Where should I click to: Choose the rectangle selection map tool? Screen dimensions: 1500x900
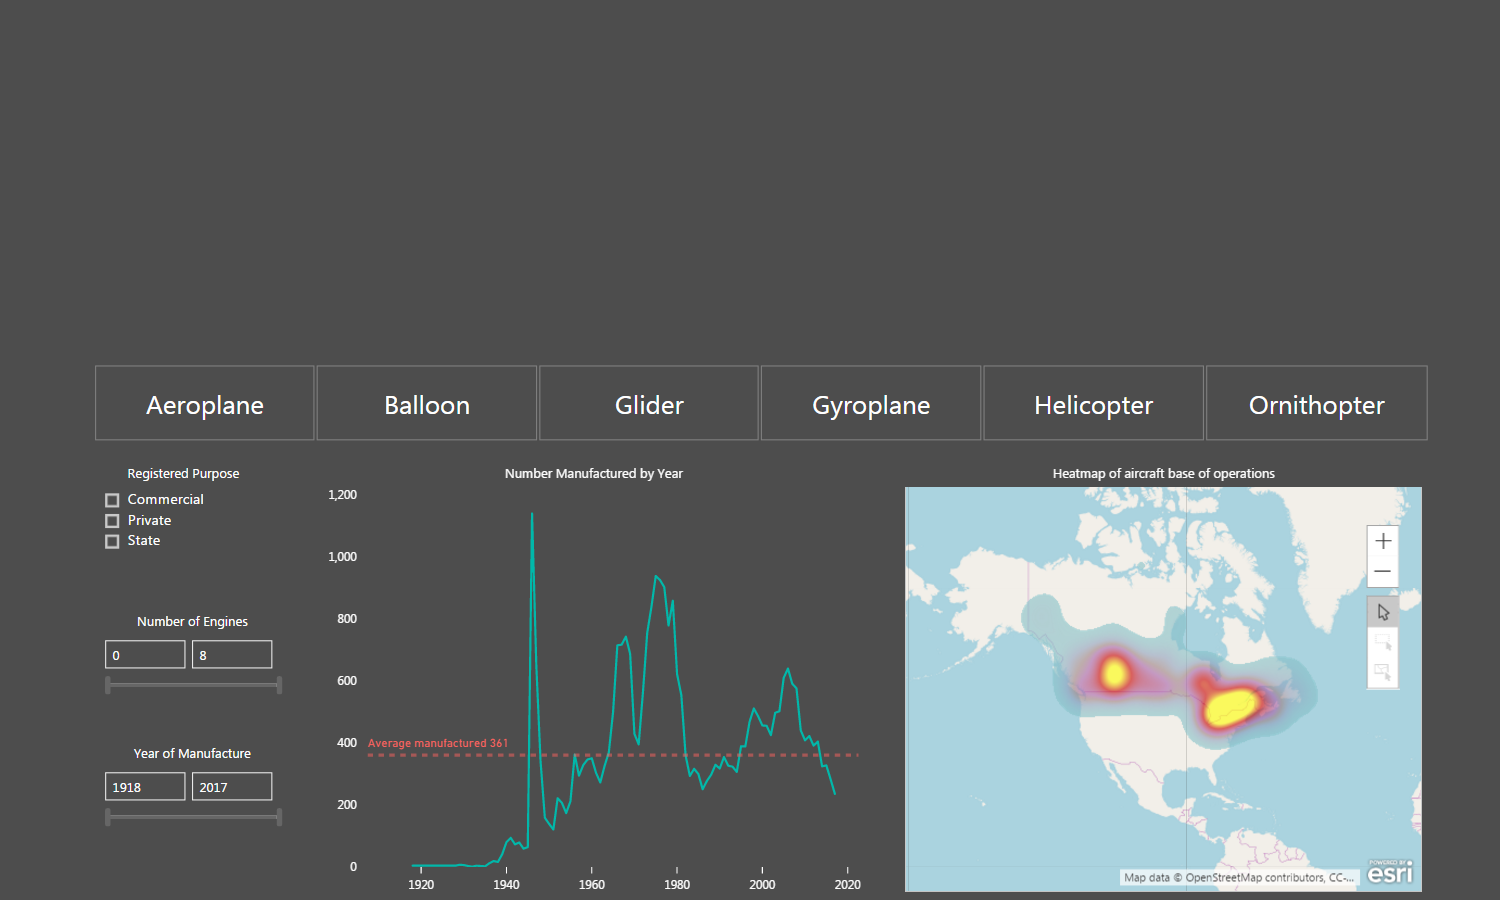pyautogui.click(x=1382, y=642)
